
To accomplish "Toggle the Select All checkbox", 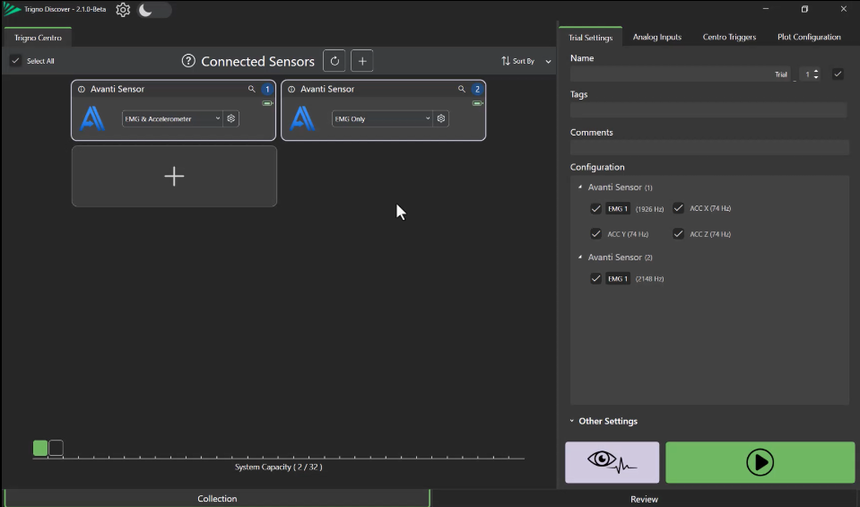I will click(x=16, y=61).
